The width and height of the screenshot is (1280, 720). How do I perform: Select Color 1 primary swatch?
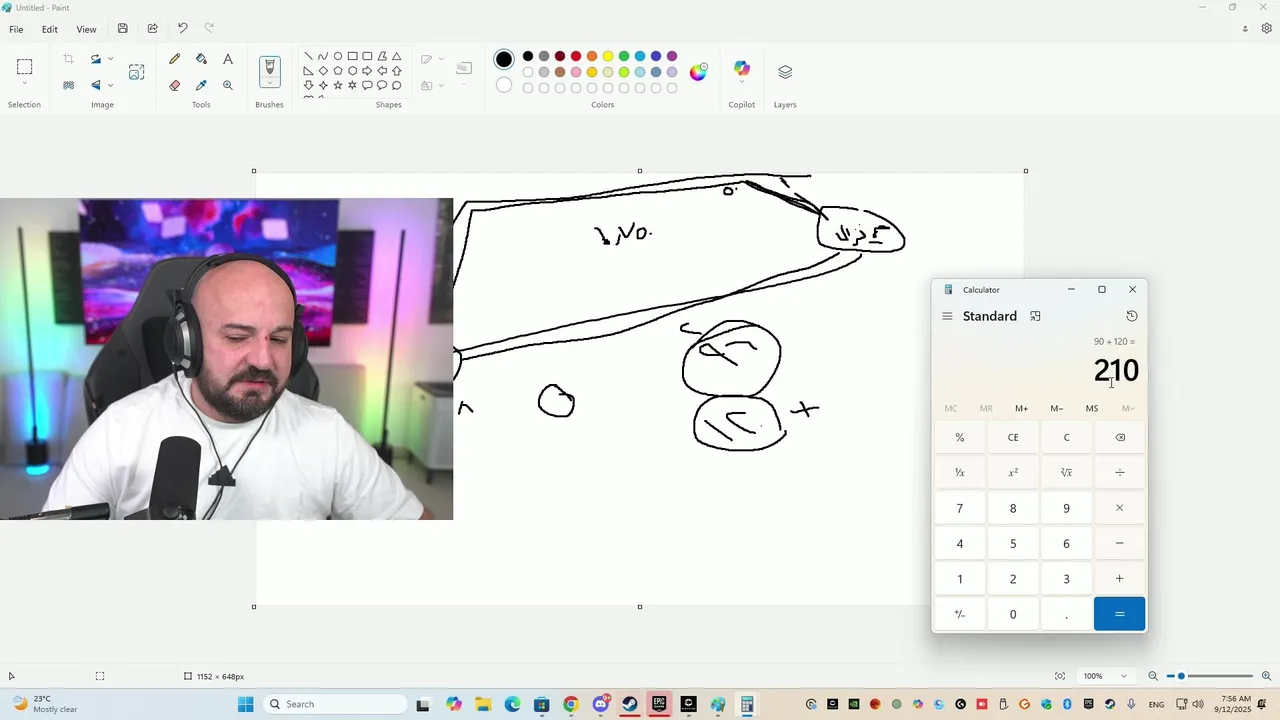pos(504,59)
